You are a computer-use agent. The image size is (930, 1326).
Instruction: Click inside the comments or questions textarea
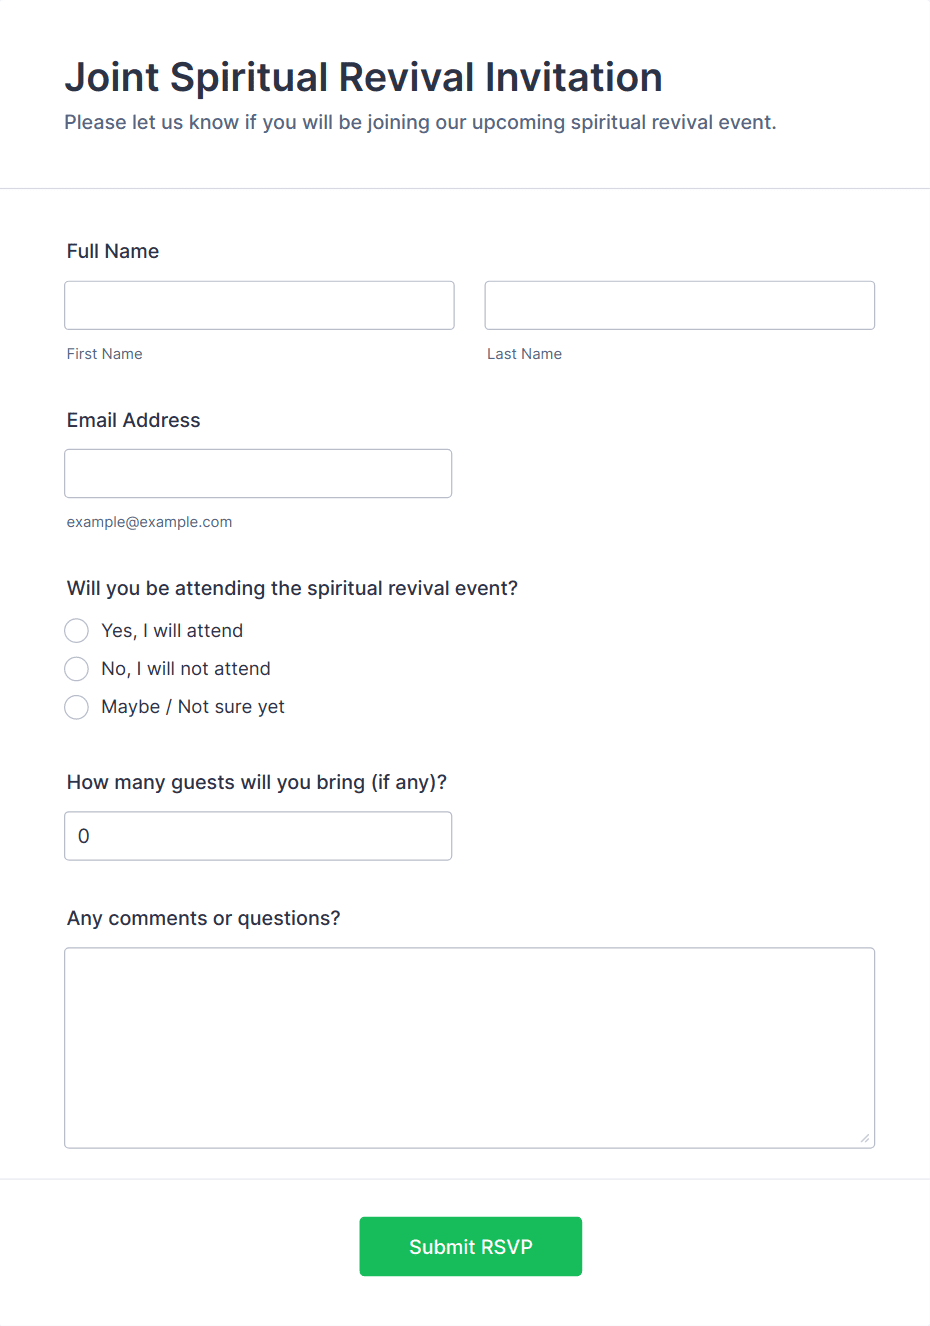(x=469, y=1047)
